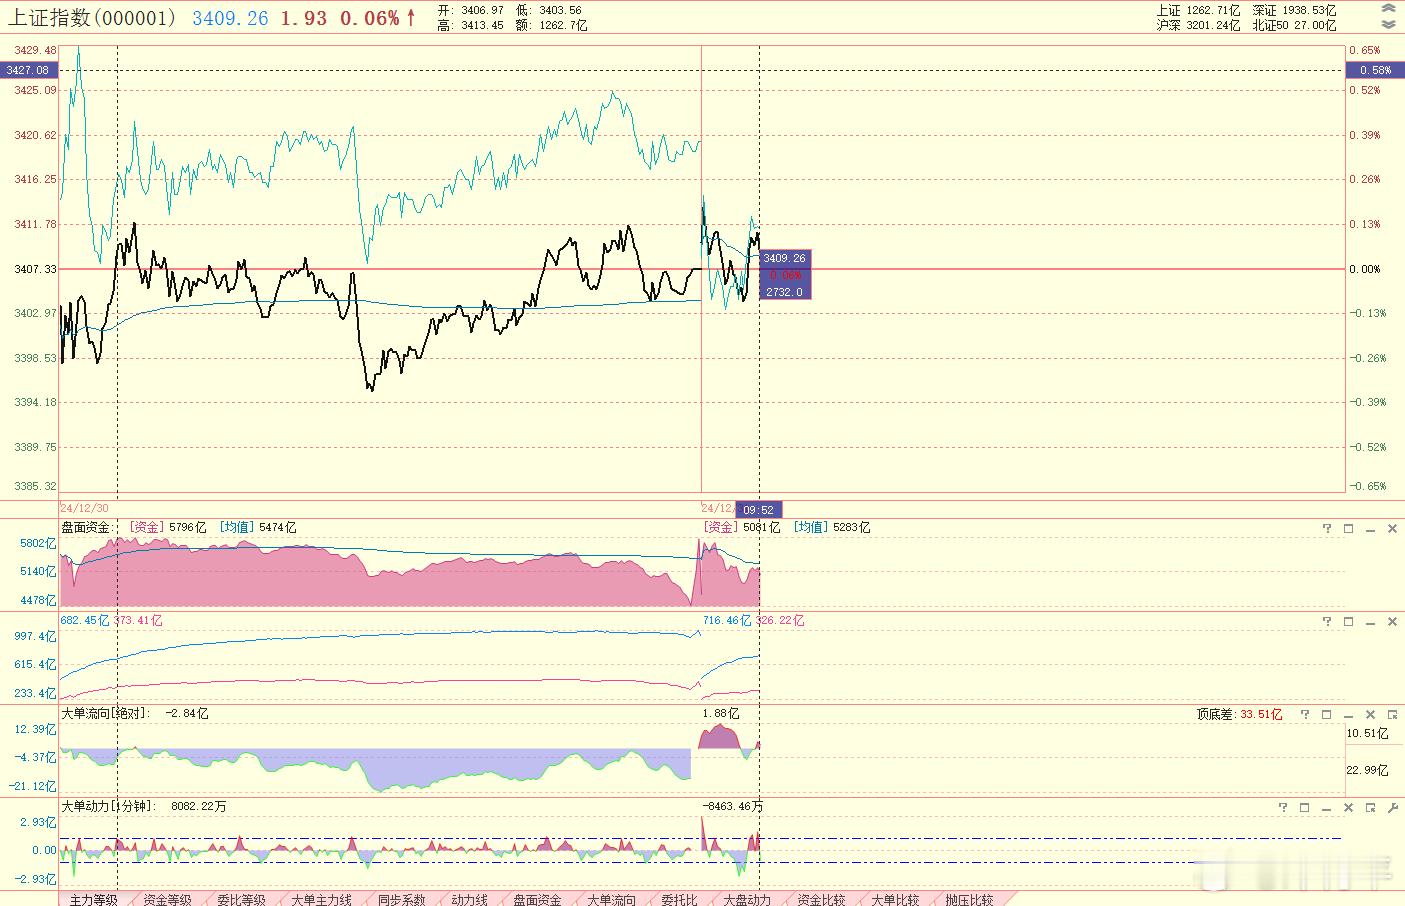Click the 上证指数(000001) title
Viewport: 1405px width, 906px height.
coord(93,18)
